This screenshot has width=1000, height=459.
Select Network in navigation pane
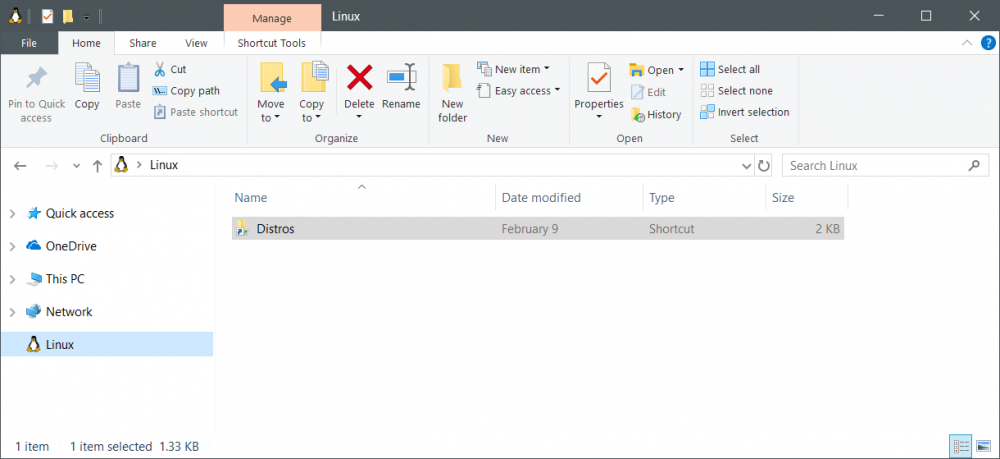69,312
